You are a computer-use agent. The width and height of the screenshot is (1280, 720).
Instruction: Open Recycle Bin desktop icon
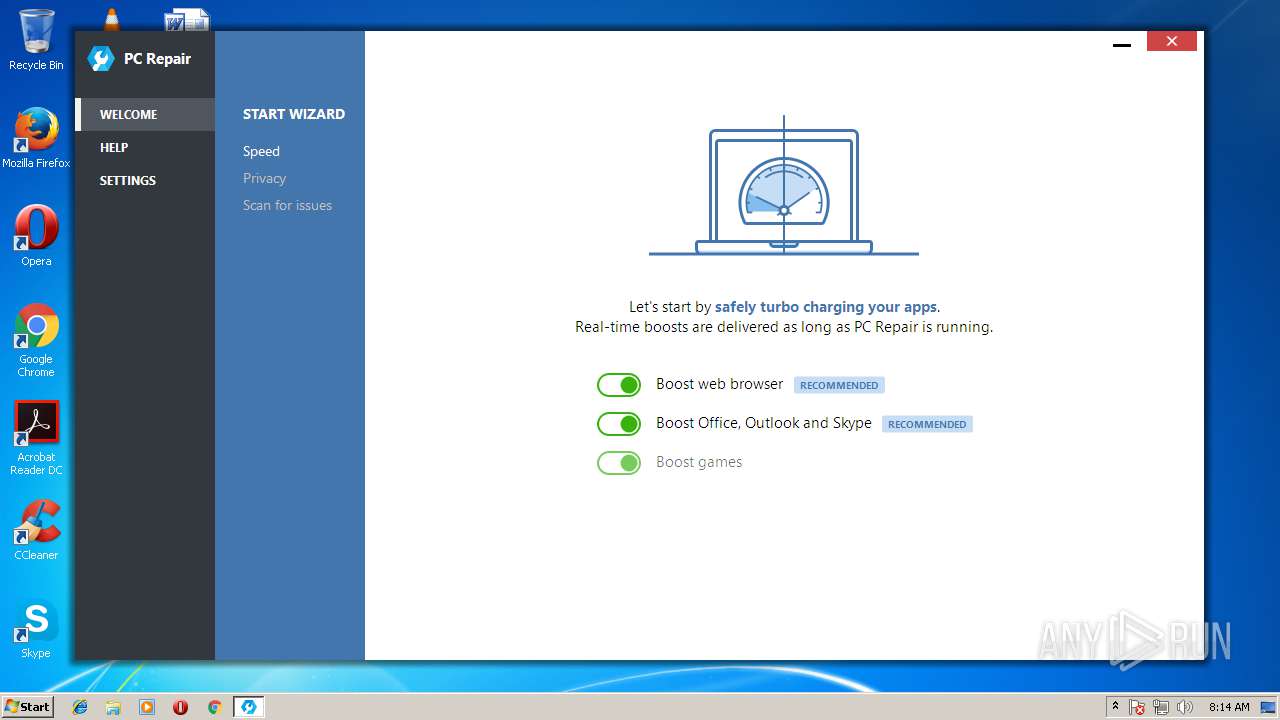(36, 40)
